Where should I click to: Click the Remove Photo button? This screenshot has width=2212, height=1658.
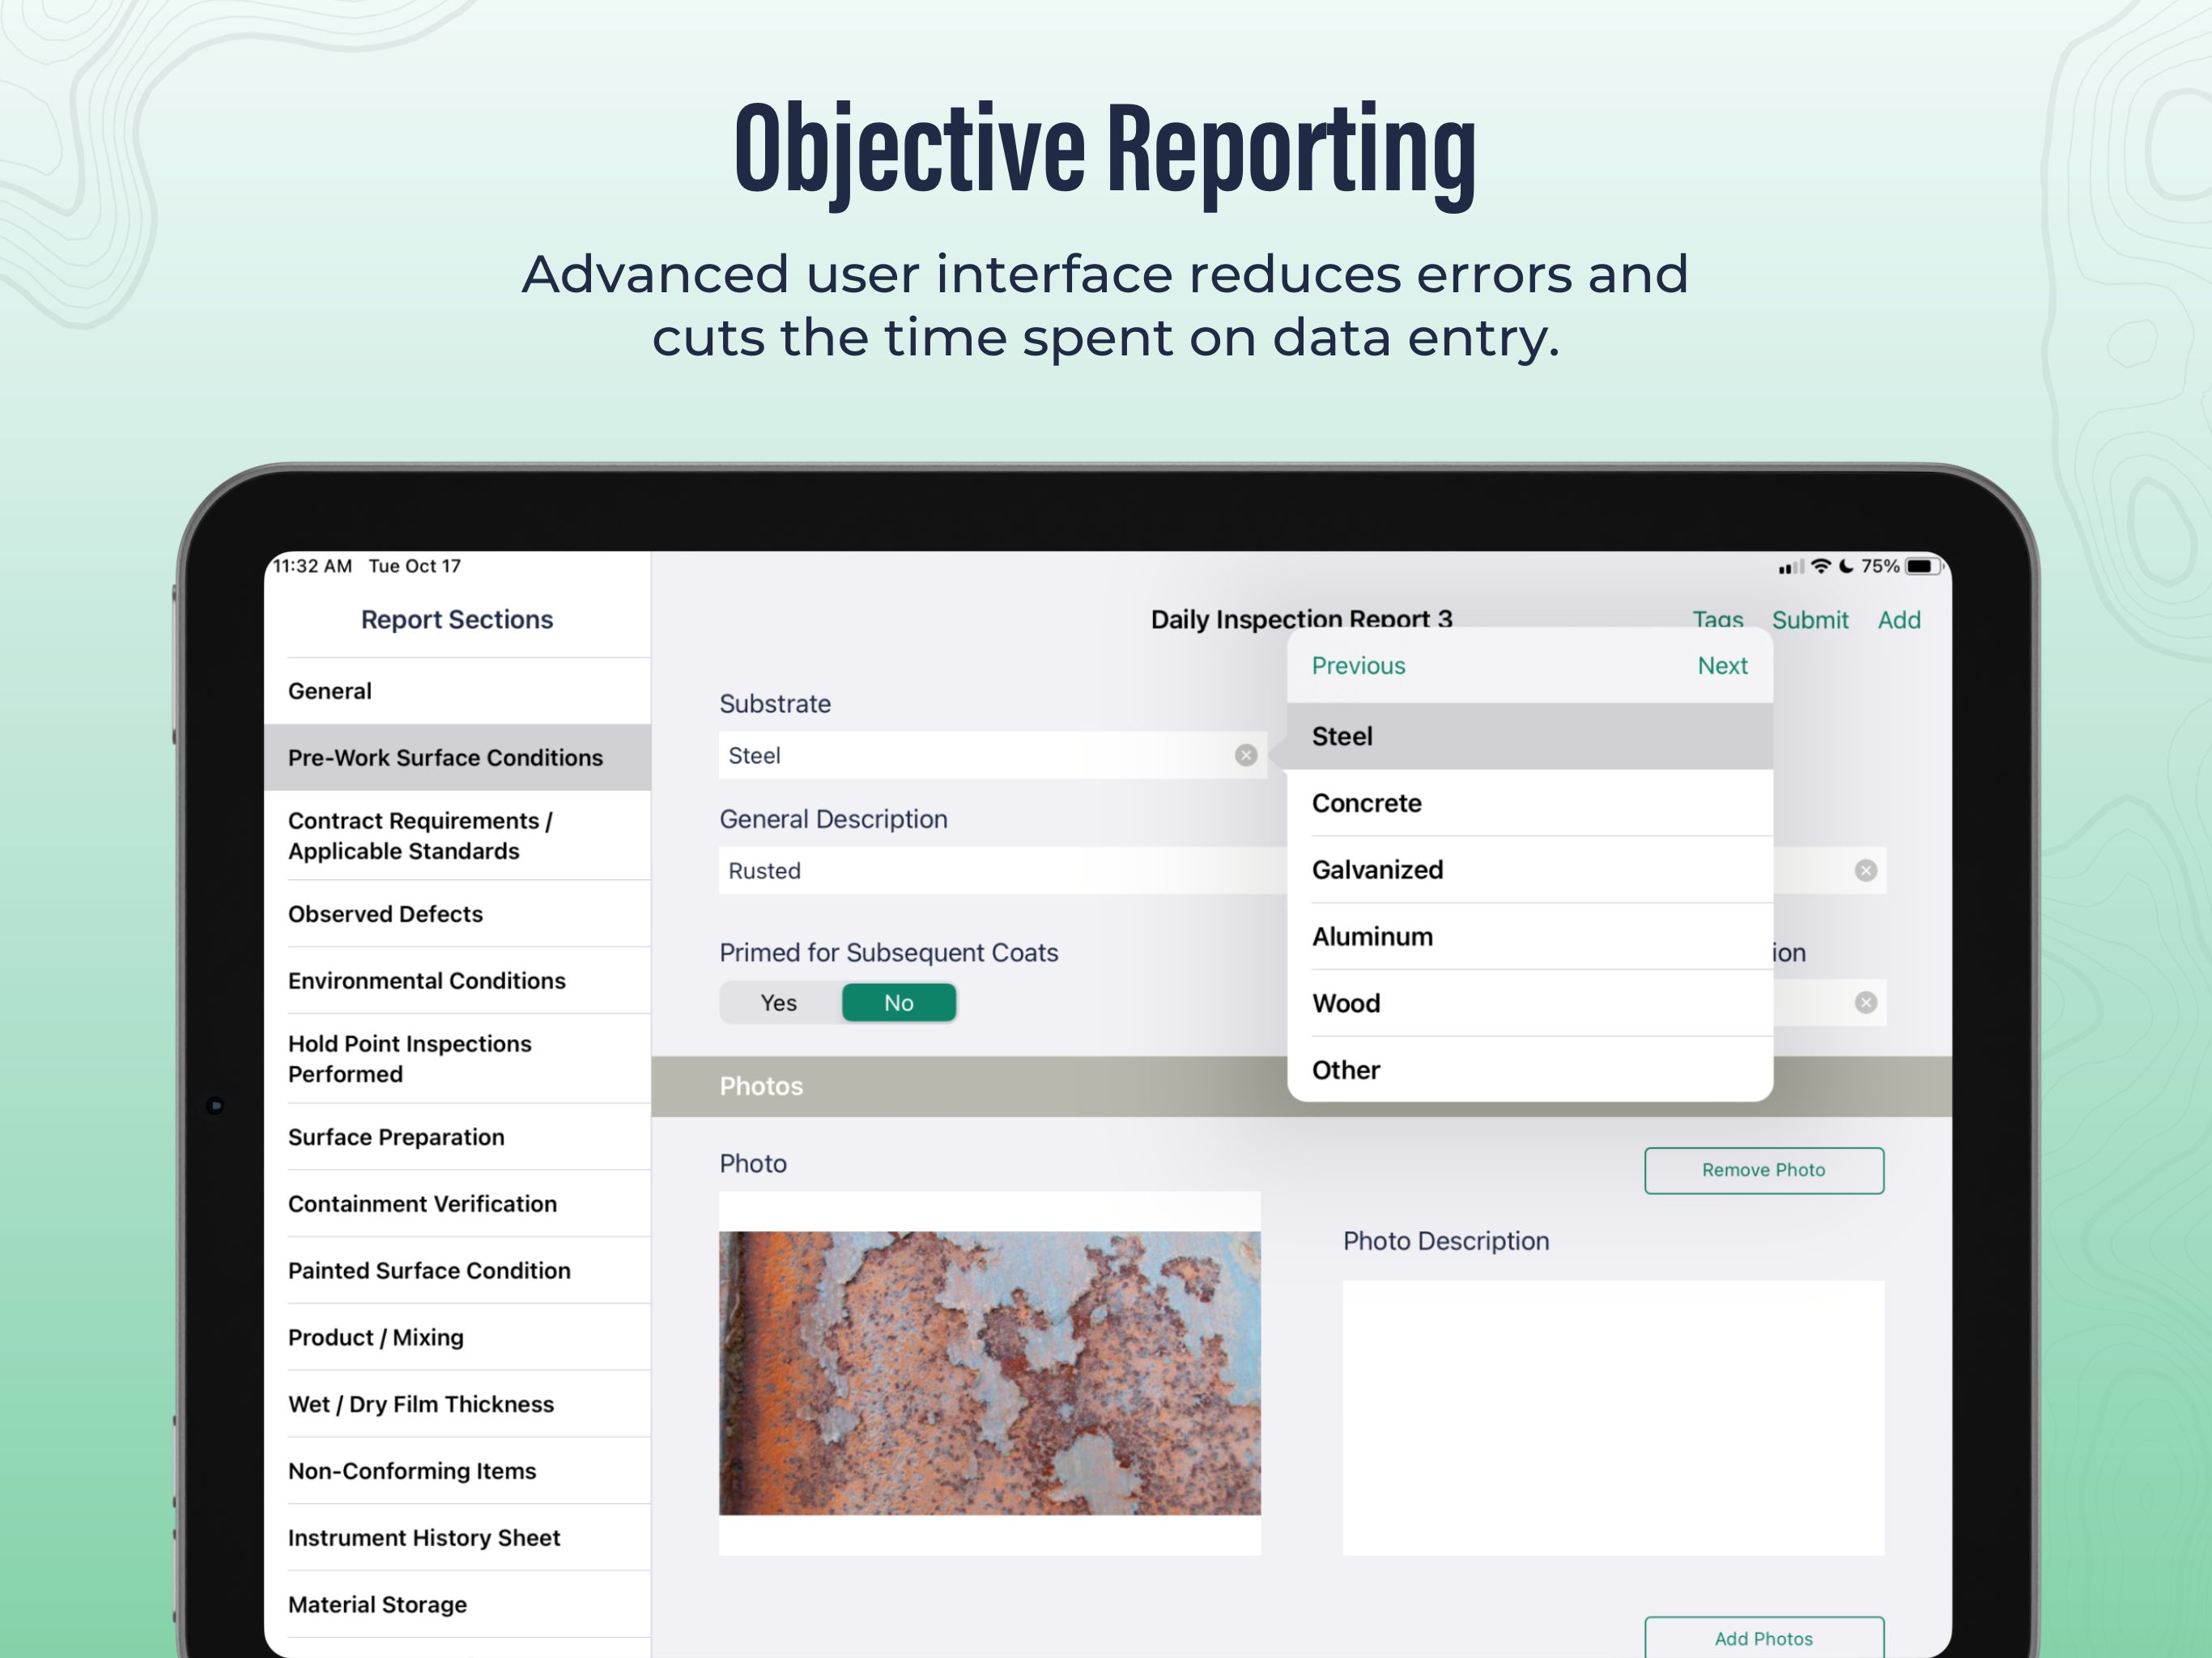[x=1764, y=1170]
